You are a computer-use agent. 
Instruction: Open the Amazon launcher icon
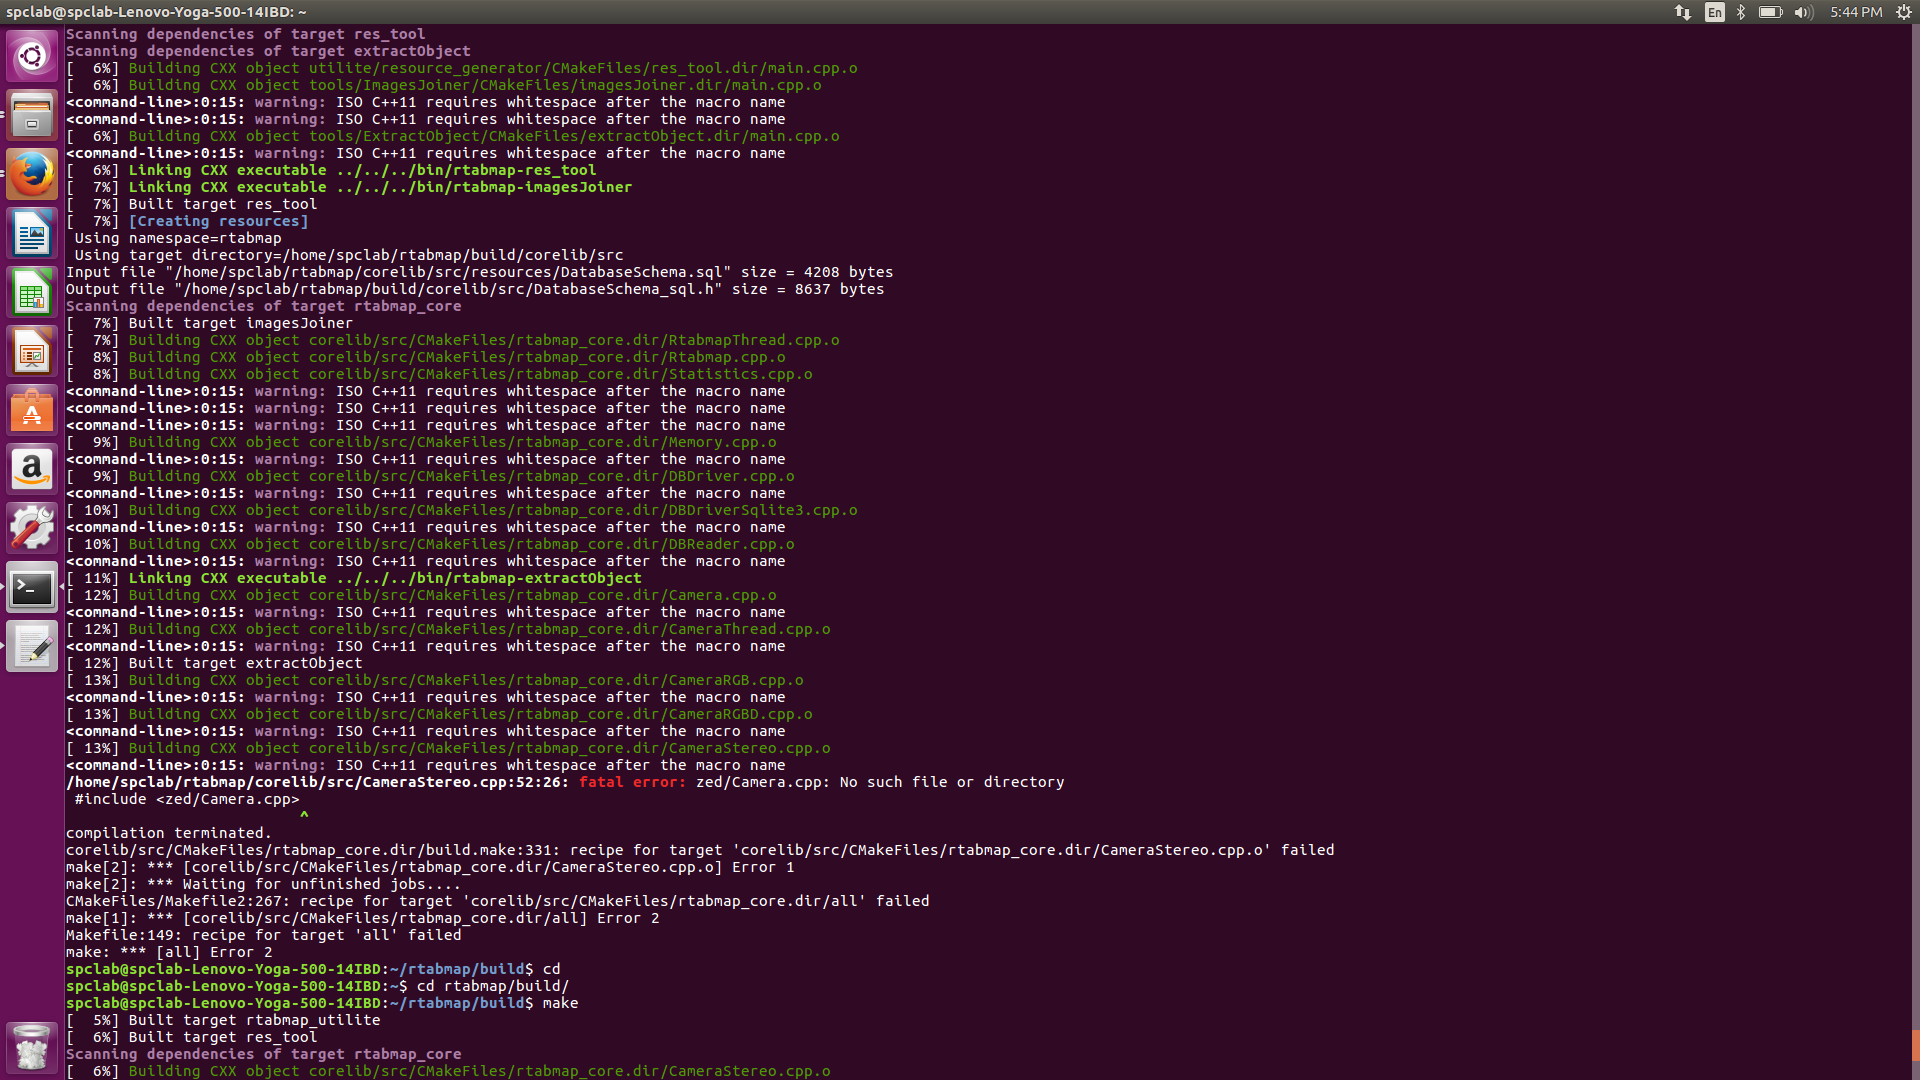click(32, 470)
